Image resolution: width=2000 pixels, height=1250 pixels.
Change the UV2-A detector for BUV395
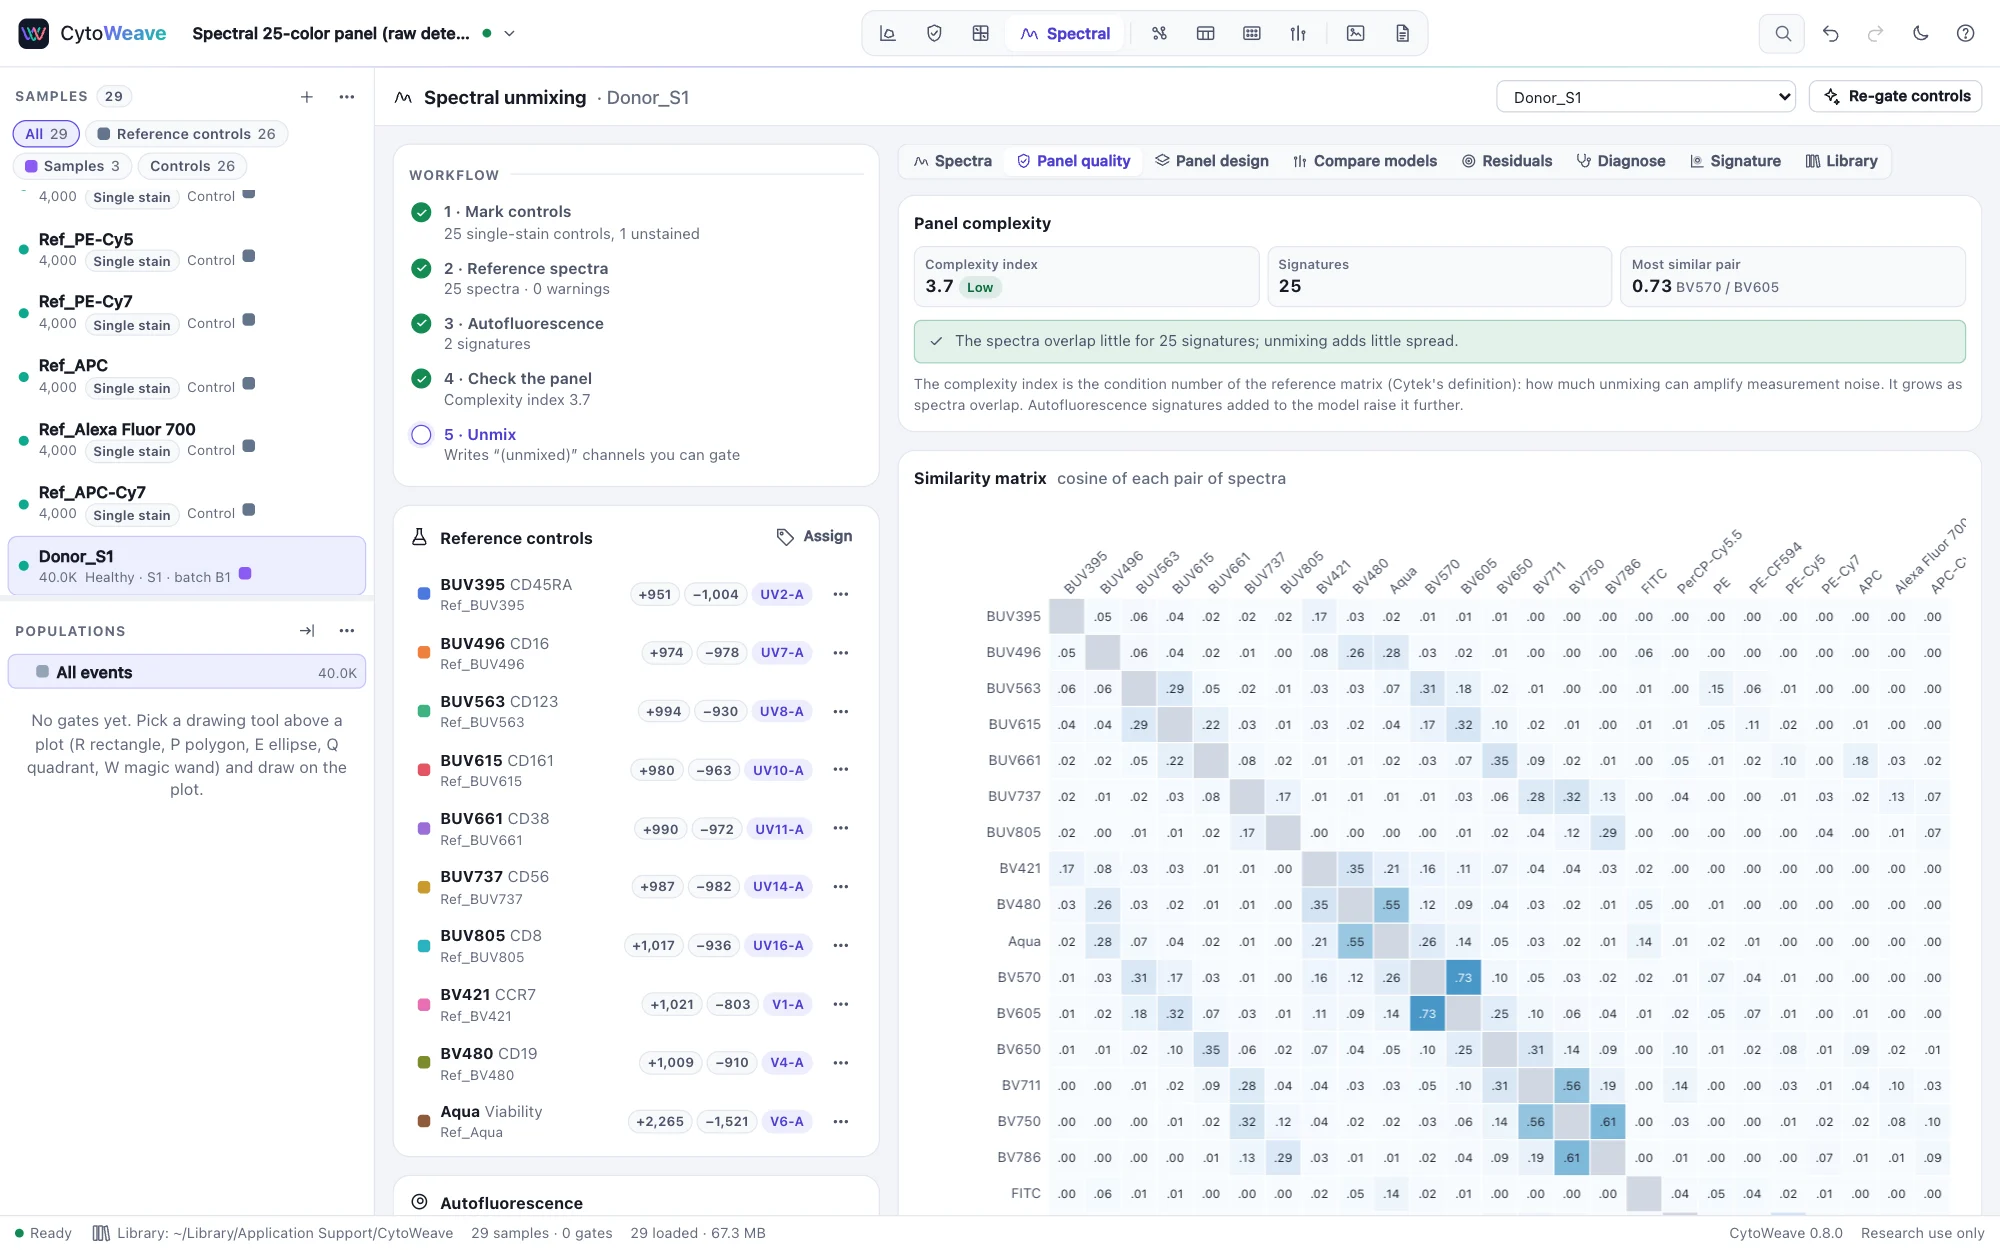point(782,594)
